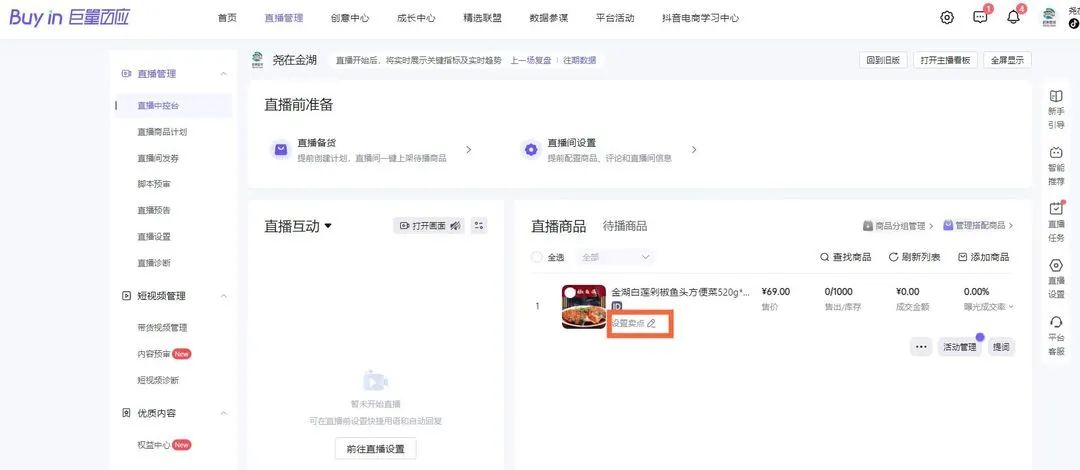Expand the 直播互动 dropdown arrow
Viewport: 1080px width, 470px height.
coord(327,226)
